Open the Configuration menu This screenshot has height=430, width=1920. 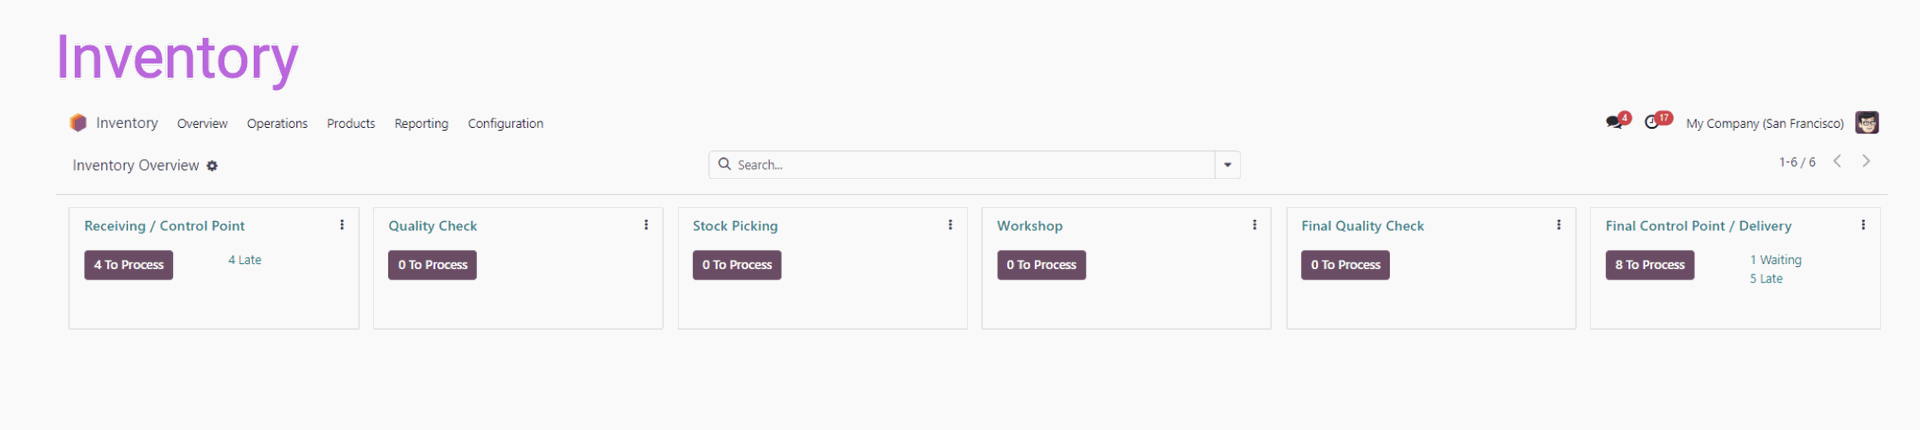[505, 124]
